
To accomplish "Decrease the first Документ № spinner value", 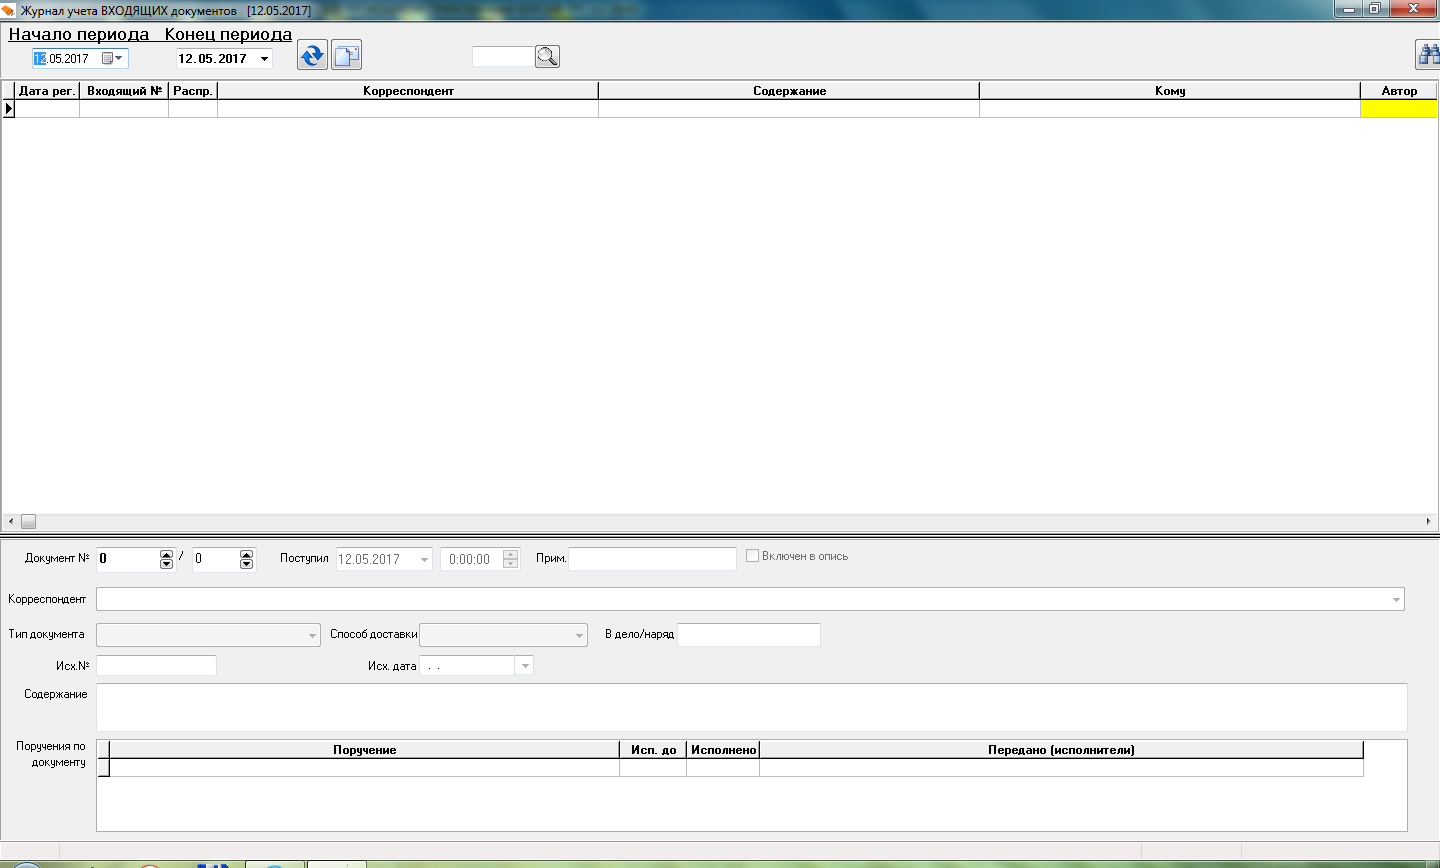I will coord(166,565).
